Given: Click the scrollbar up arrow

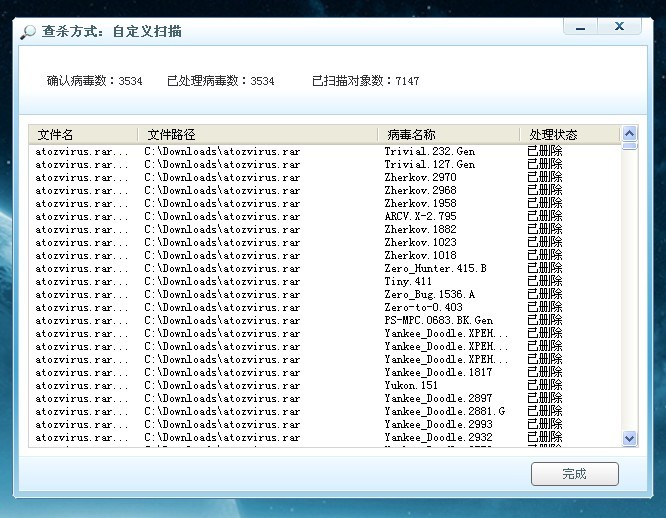Looking at the screenshot, I should click(x=629, y=133).
